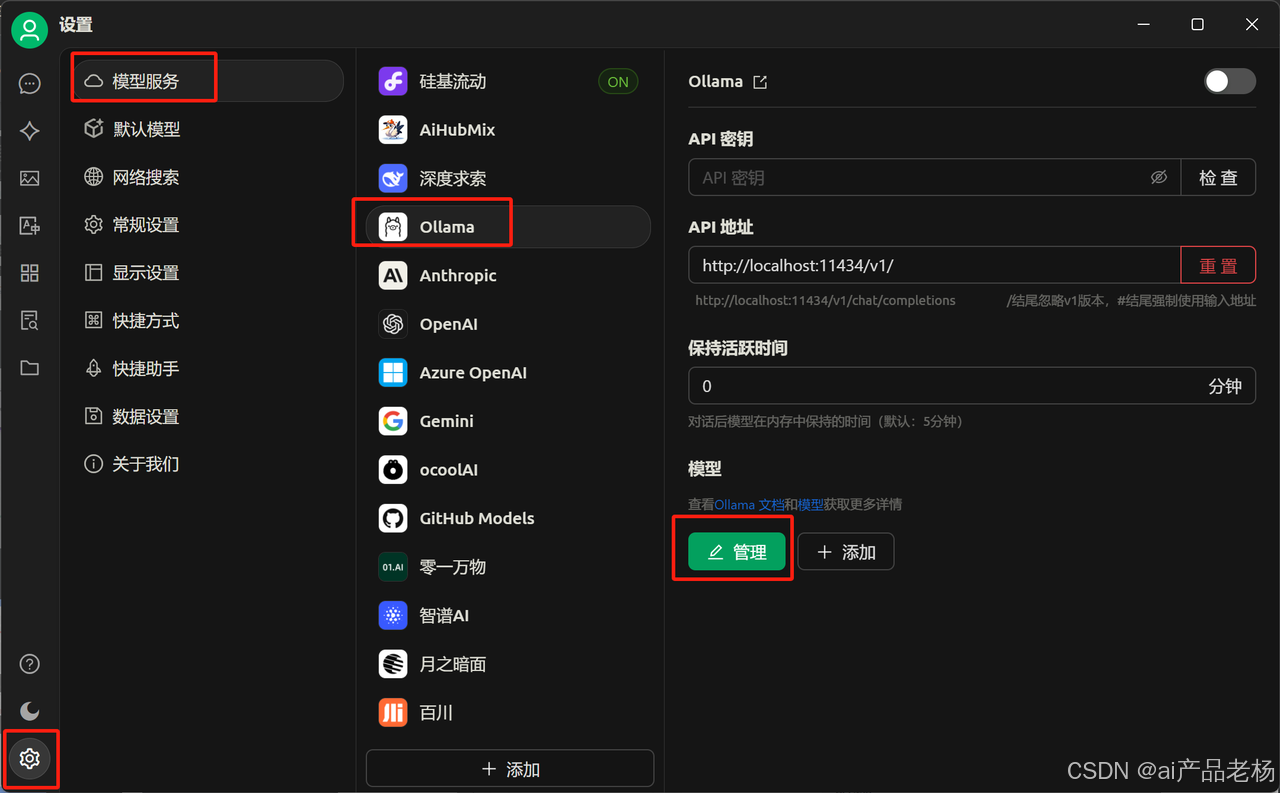Viewport: 1280px width, 793px height.
Task: Focus the API 地址 input field
Action: point(935,265)
